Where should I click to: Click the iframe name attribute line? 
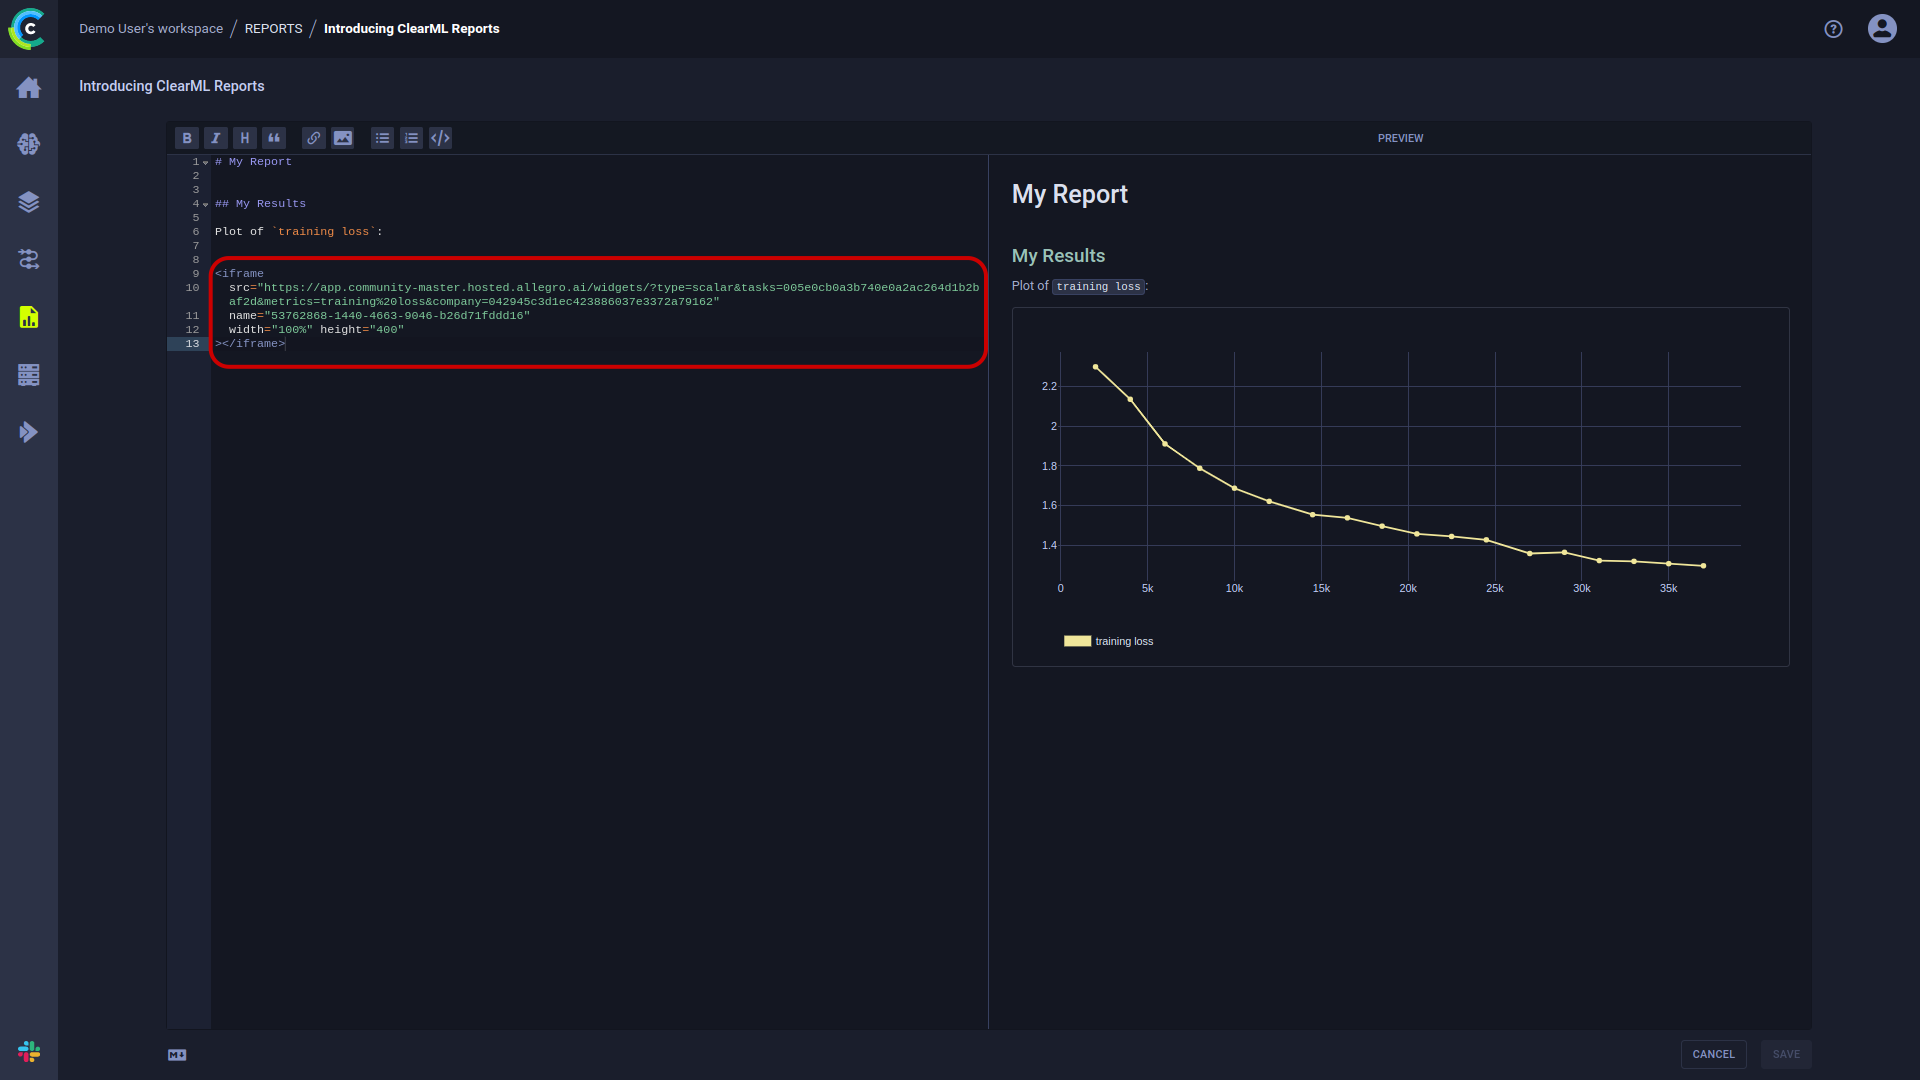(379, 316)
